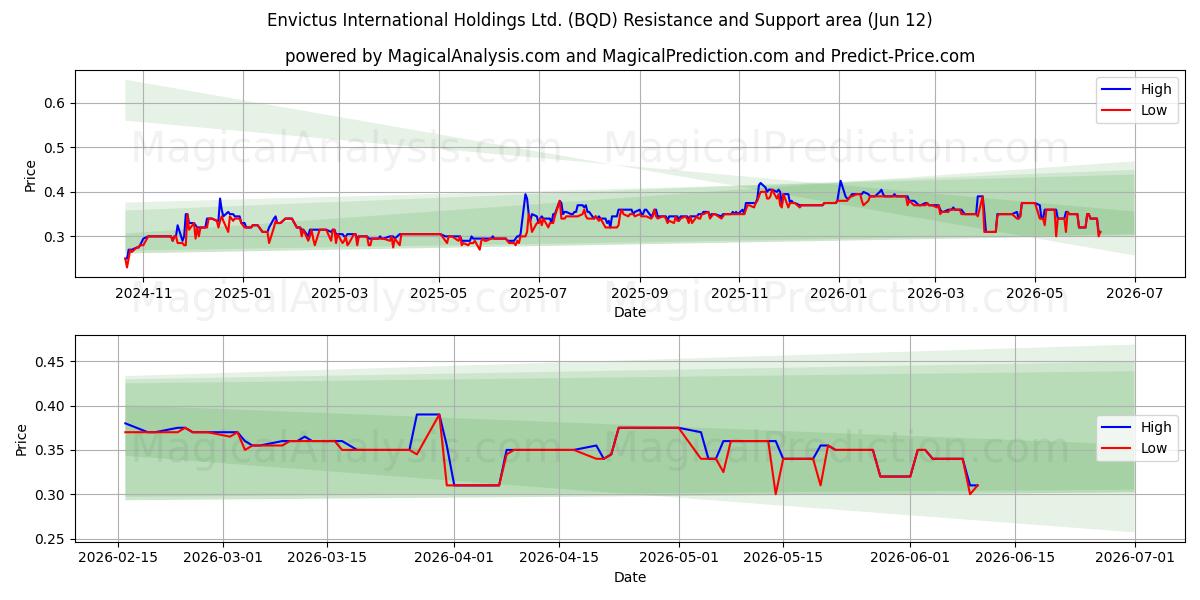This screenshot has width=1200, height=600.
Task: Click the 2026-03-01 tick label on lower chart
Action: click(224, 559)
